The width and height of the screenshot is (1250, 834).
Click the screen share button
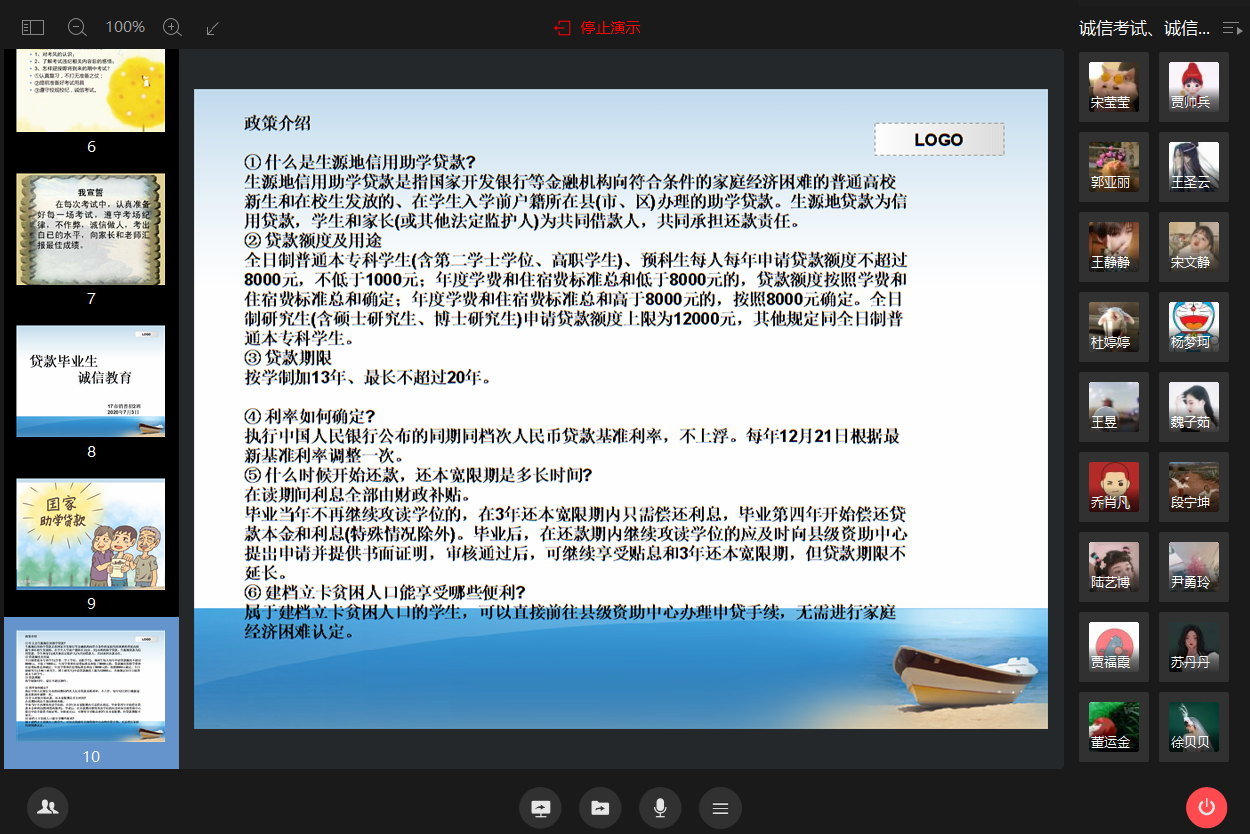click(540, 808)
